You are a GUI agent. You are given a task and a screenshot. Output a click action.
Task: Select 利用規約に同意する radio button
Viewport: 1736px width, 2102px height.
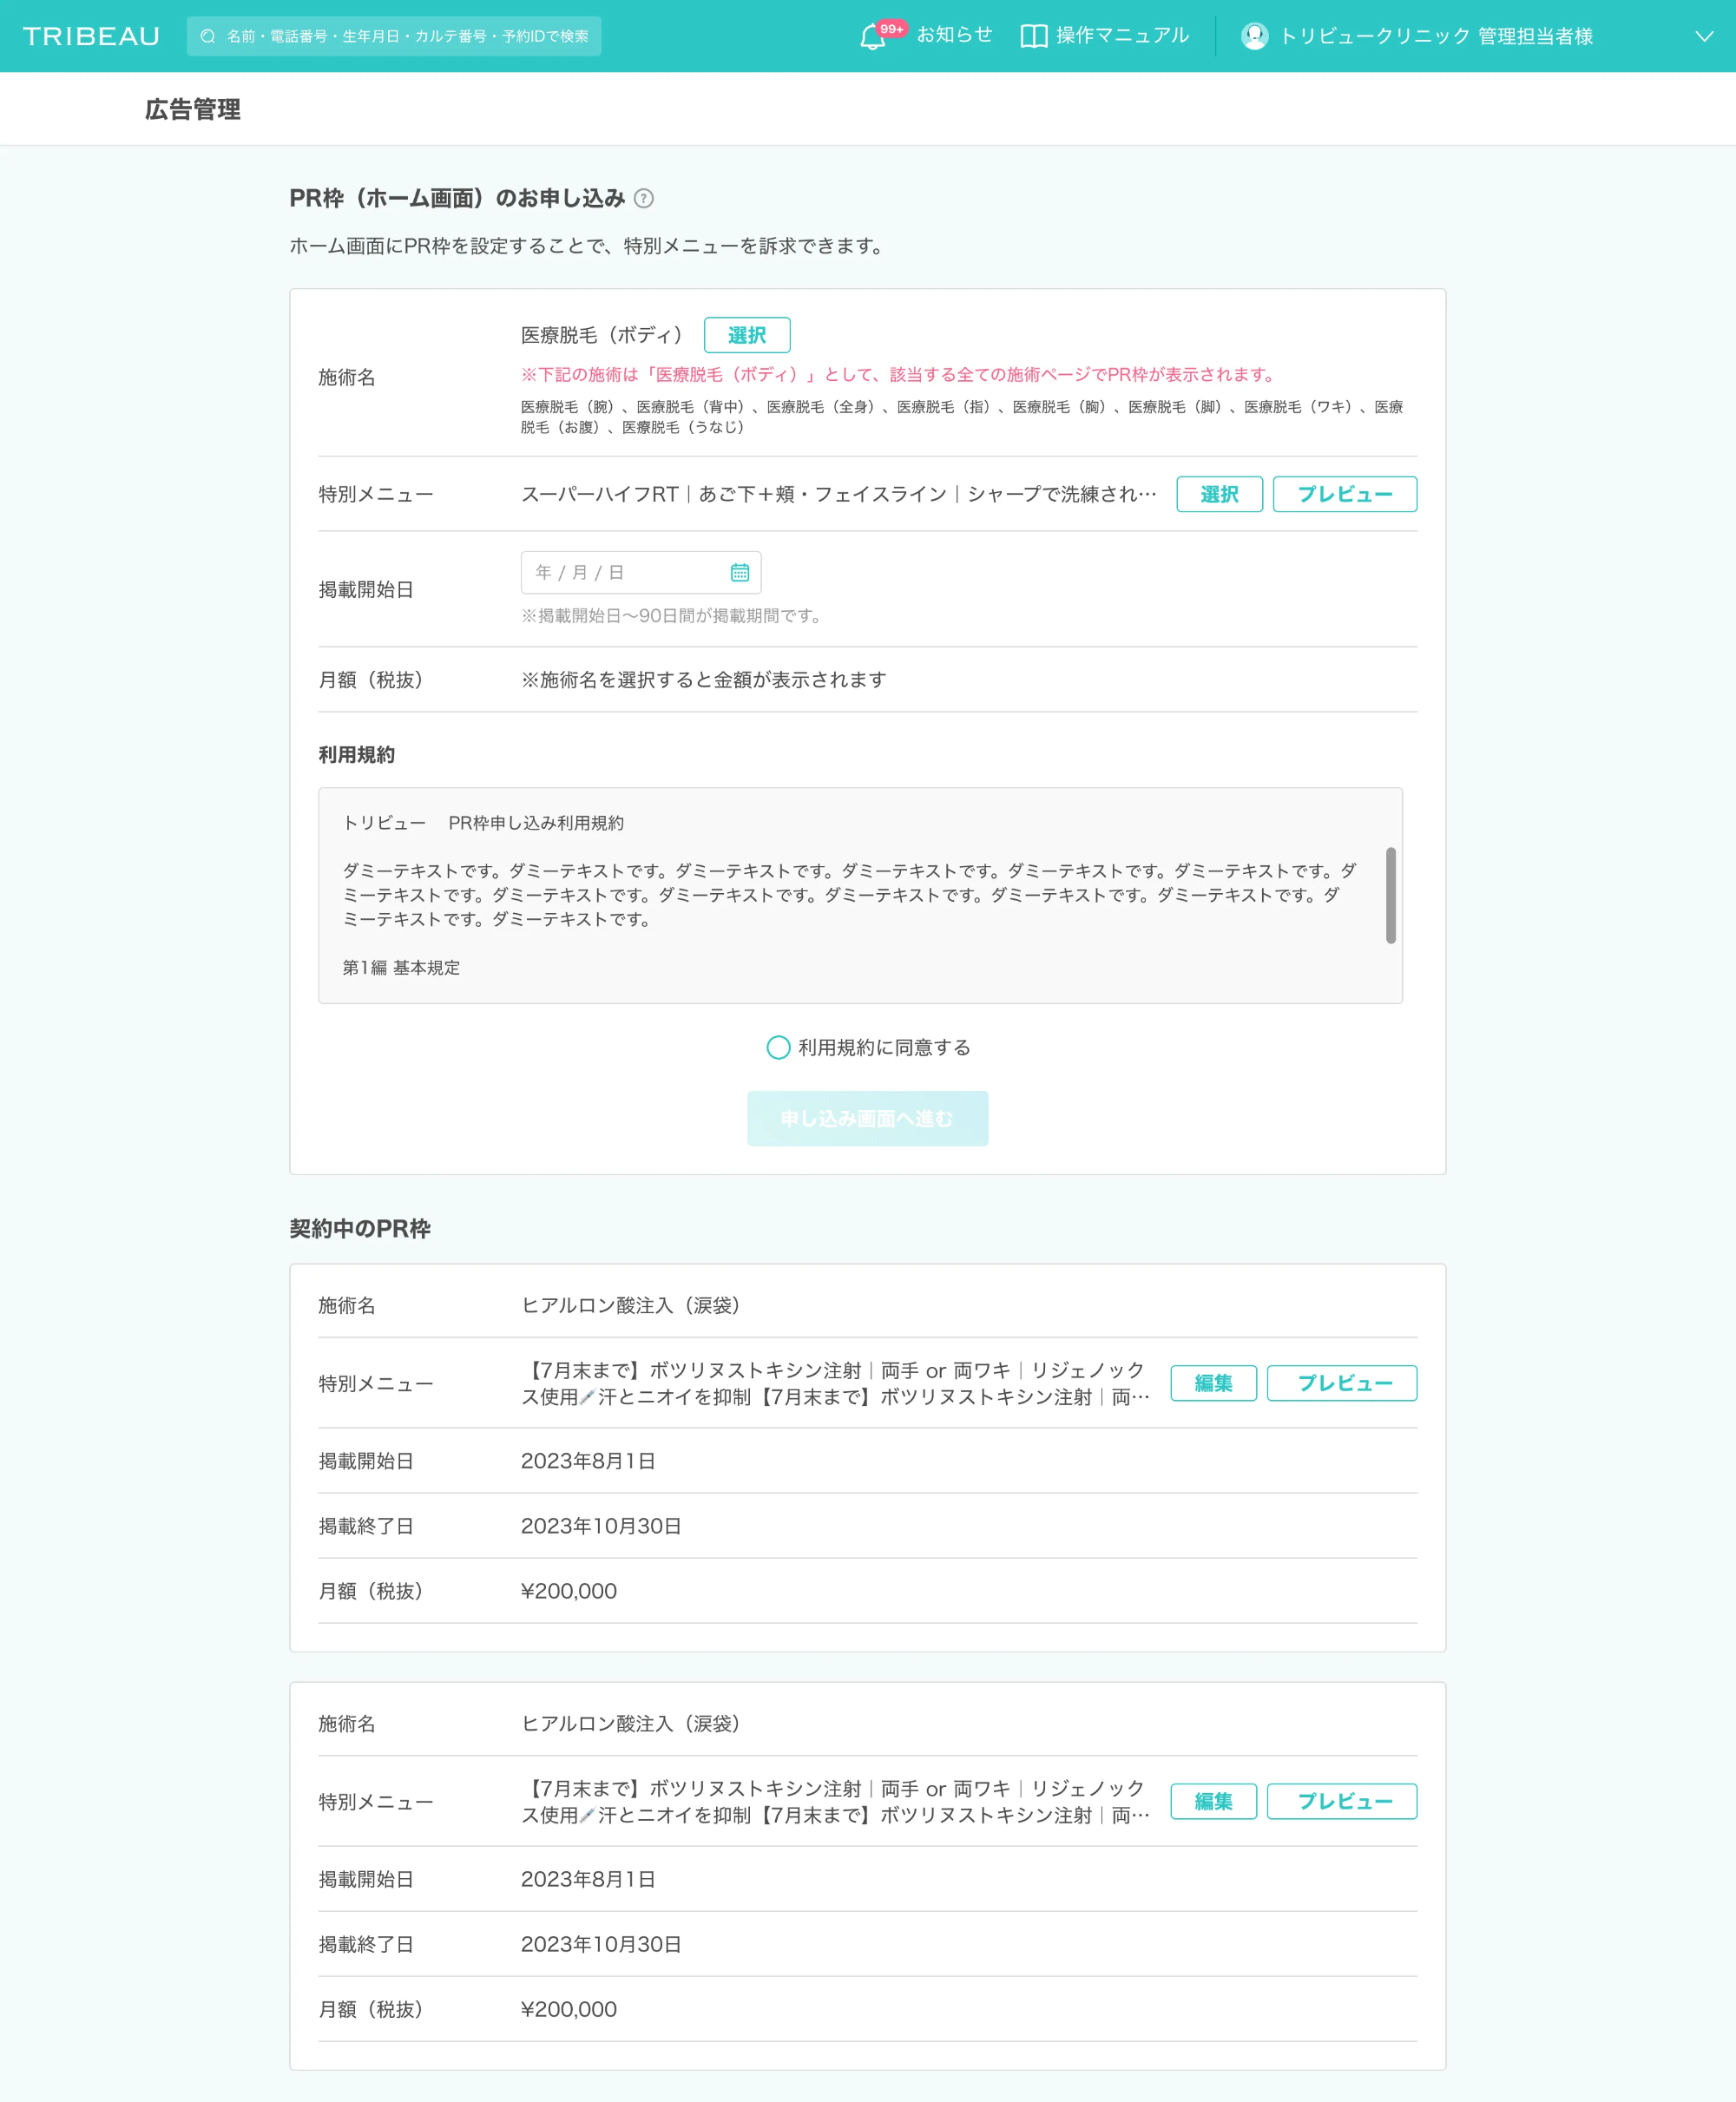tap(778, 1047)
